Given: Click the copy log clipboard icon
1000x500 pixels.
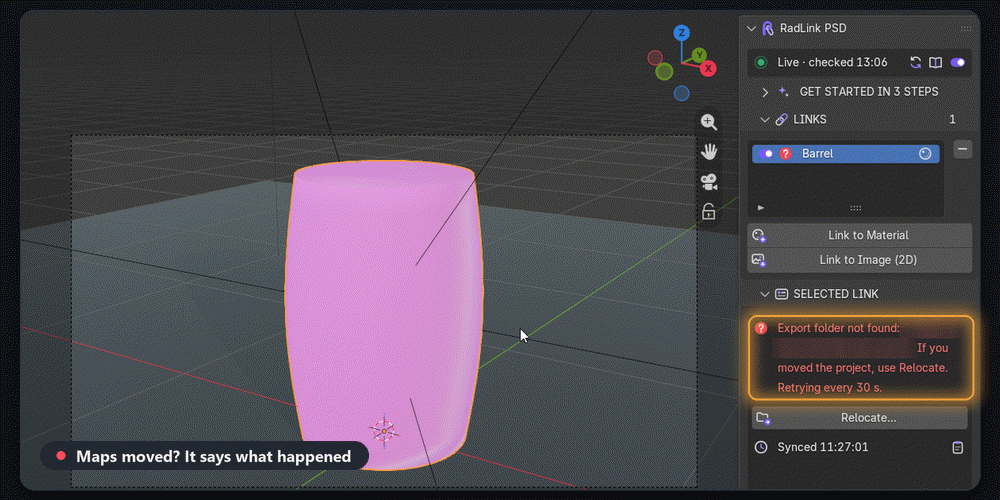Looking at the screenshot, I should click(x=957, y=447).
